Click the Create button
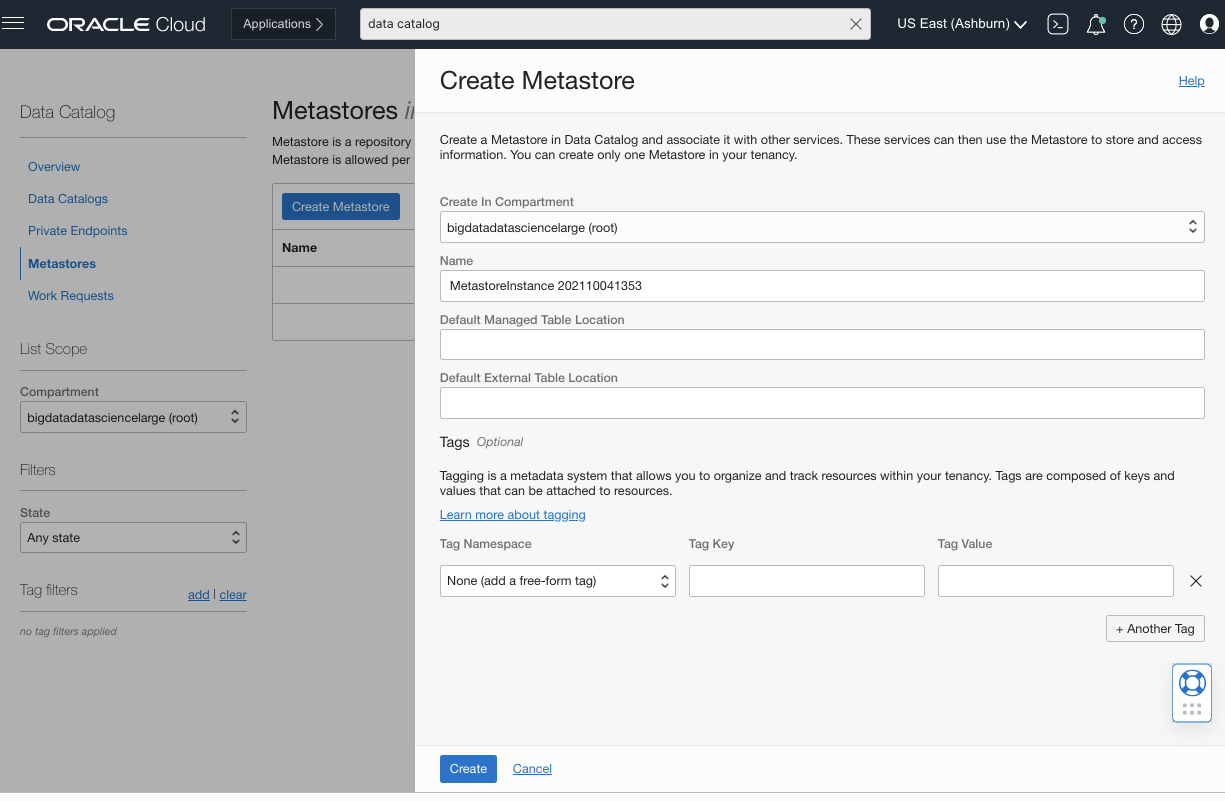 coord(467,768)
